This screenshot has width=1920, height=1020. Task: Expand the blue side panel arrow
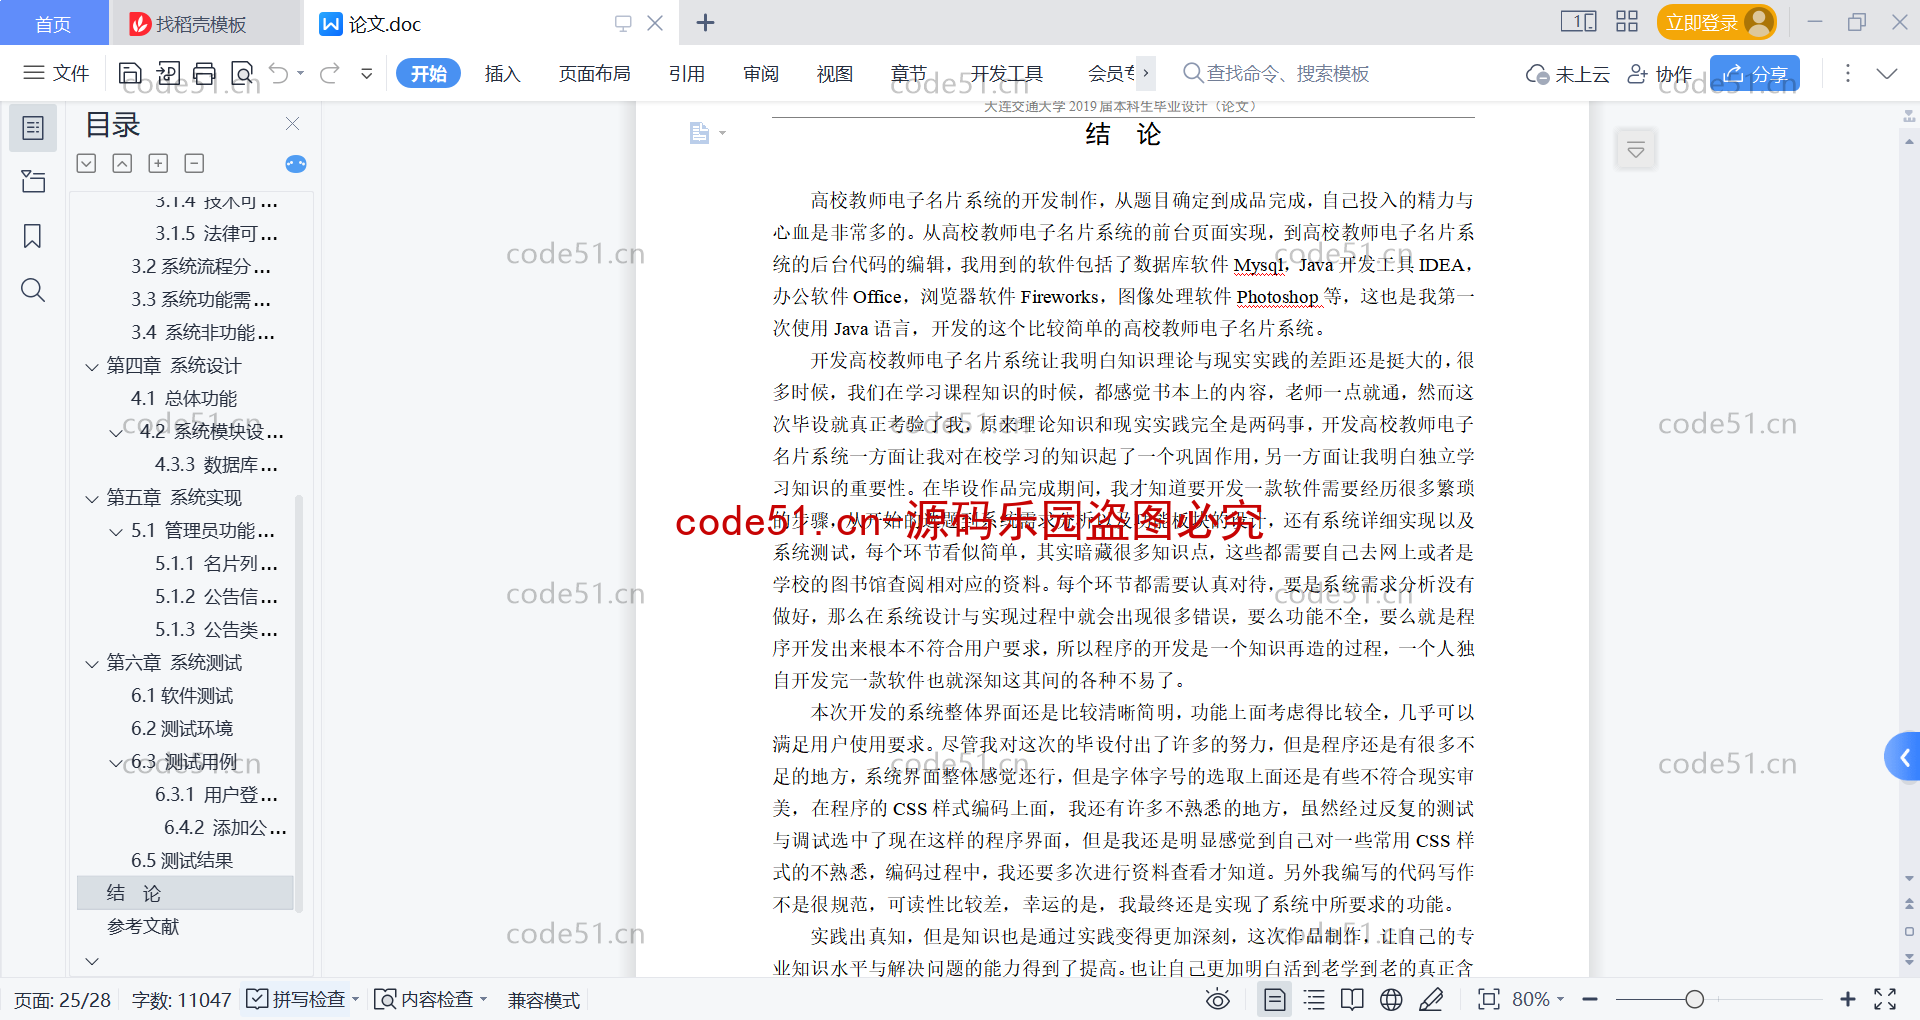[x=1904, y=757]
